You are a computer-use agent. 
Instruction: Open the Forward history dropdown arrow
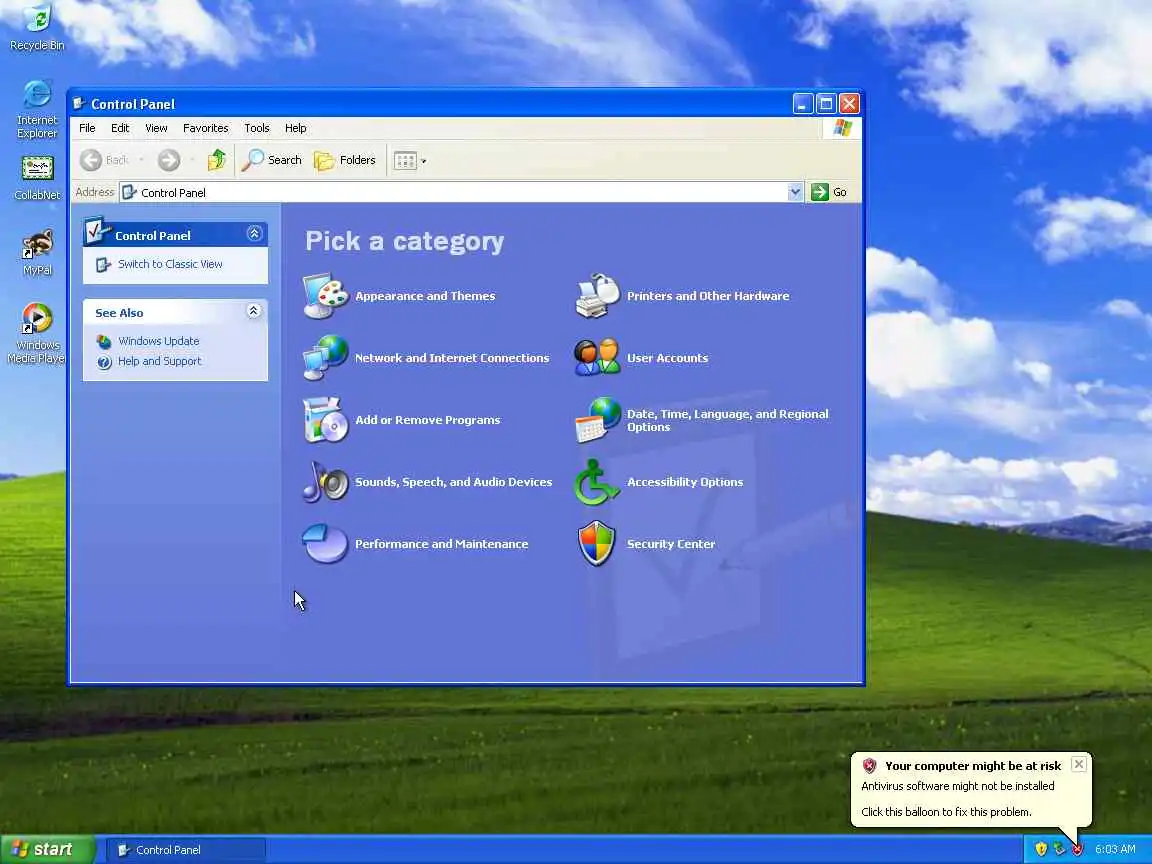[192, 159]
